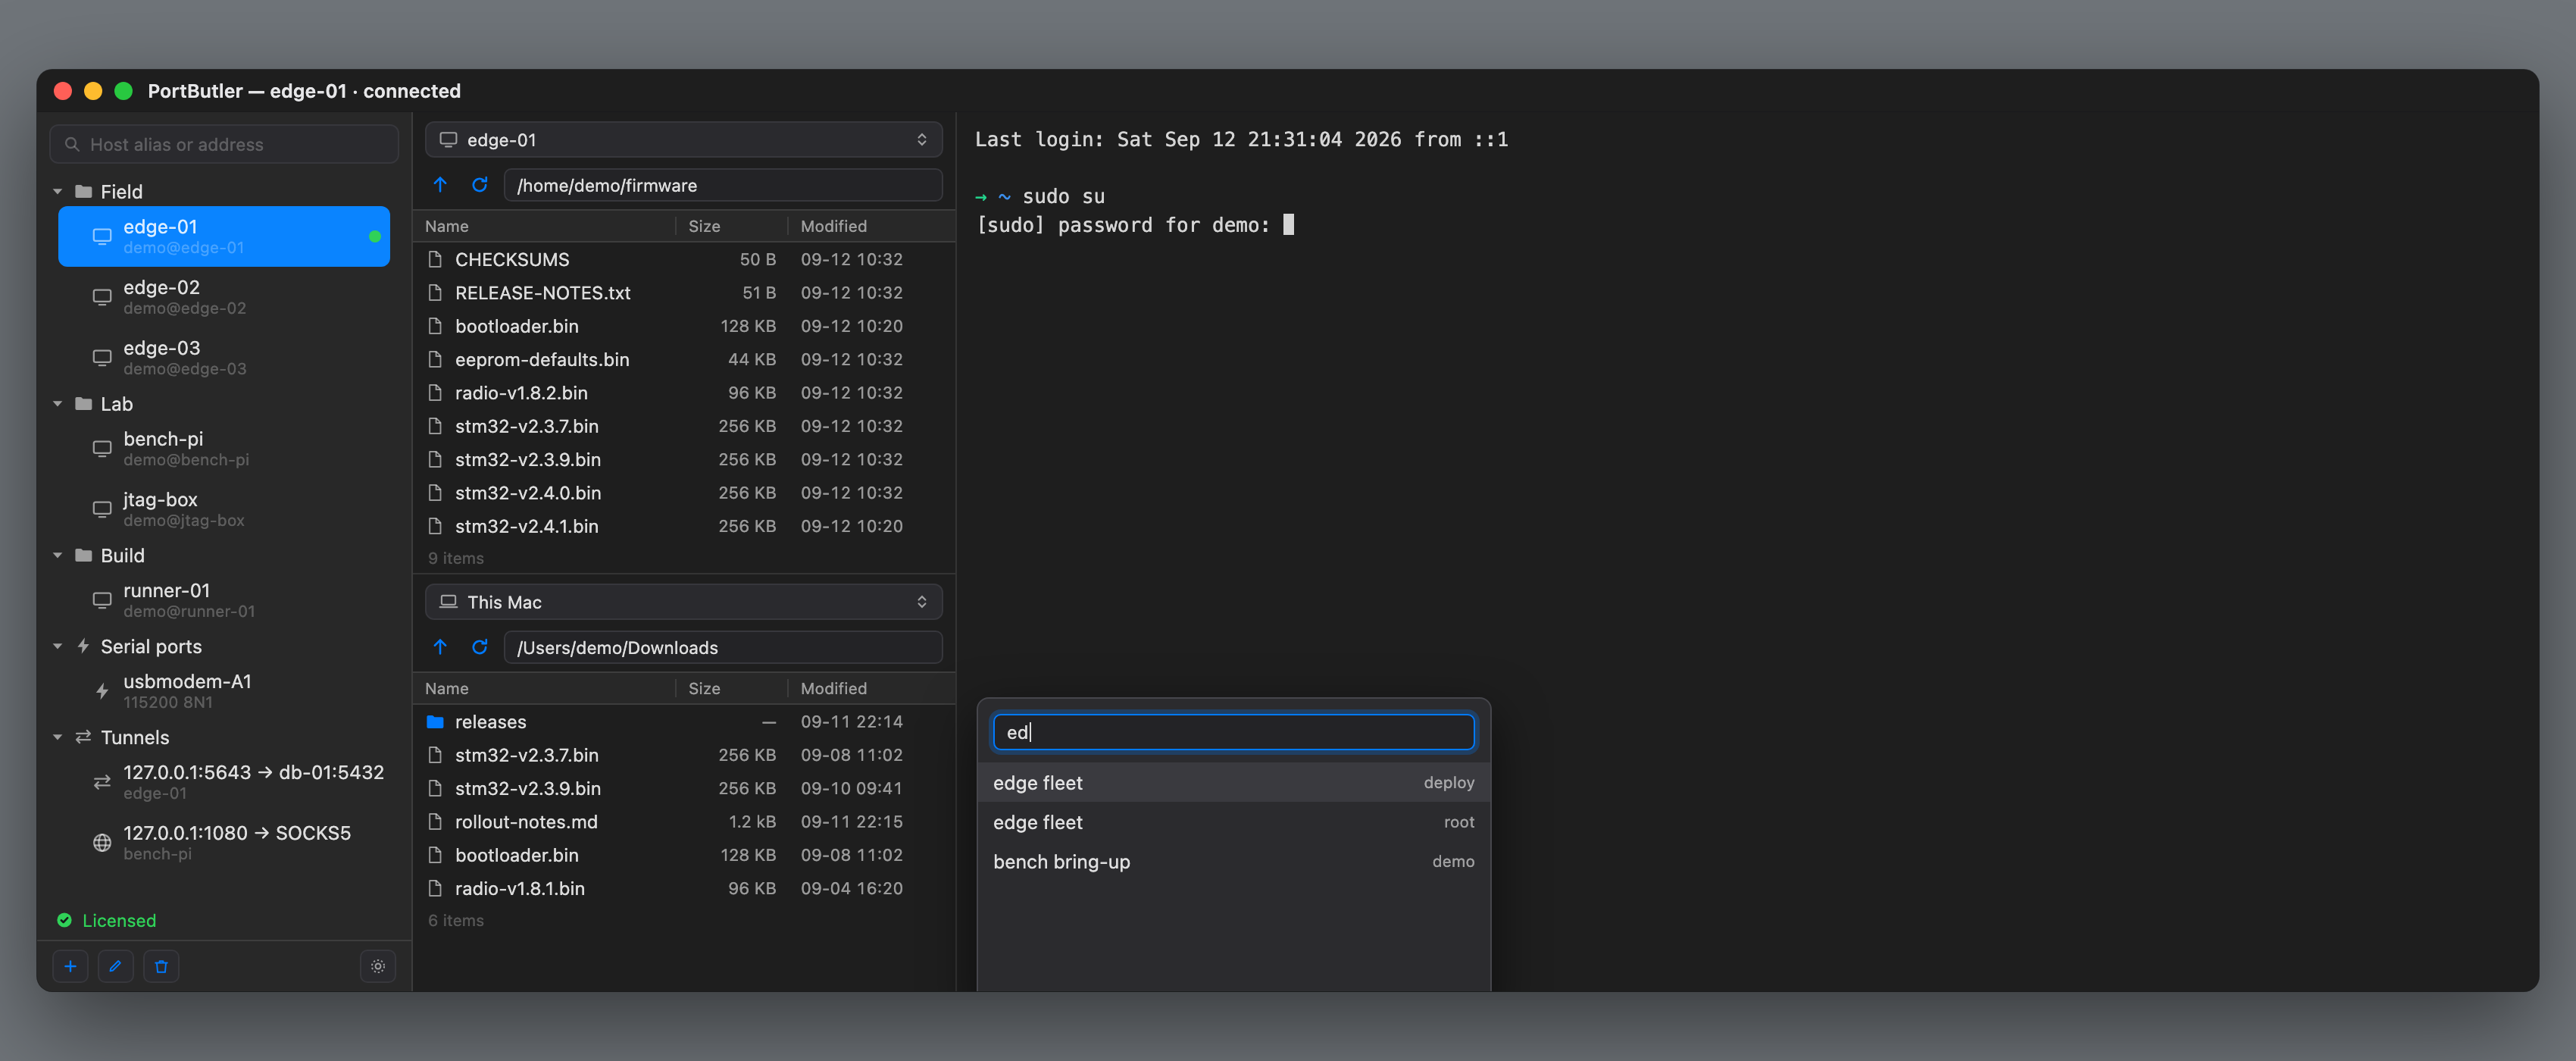Sort remote pane by Size column

click(732, 226)
